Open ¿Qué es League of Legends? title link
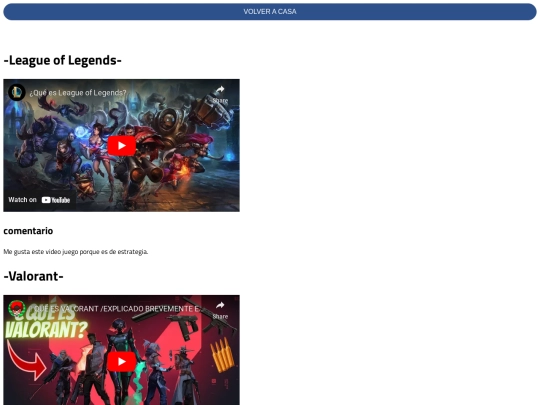This screenshot has height=405, width=540. coord(78,93)
